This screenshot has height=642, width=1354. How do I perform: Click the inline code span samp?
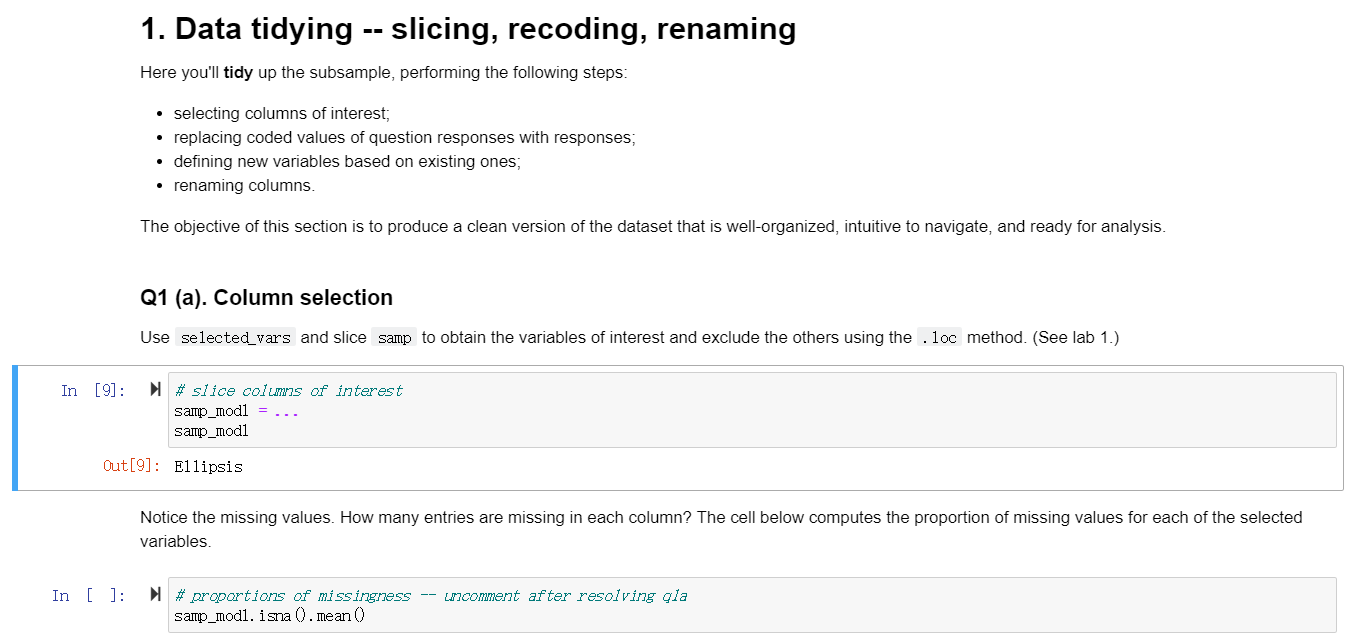(393, 337)
